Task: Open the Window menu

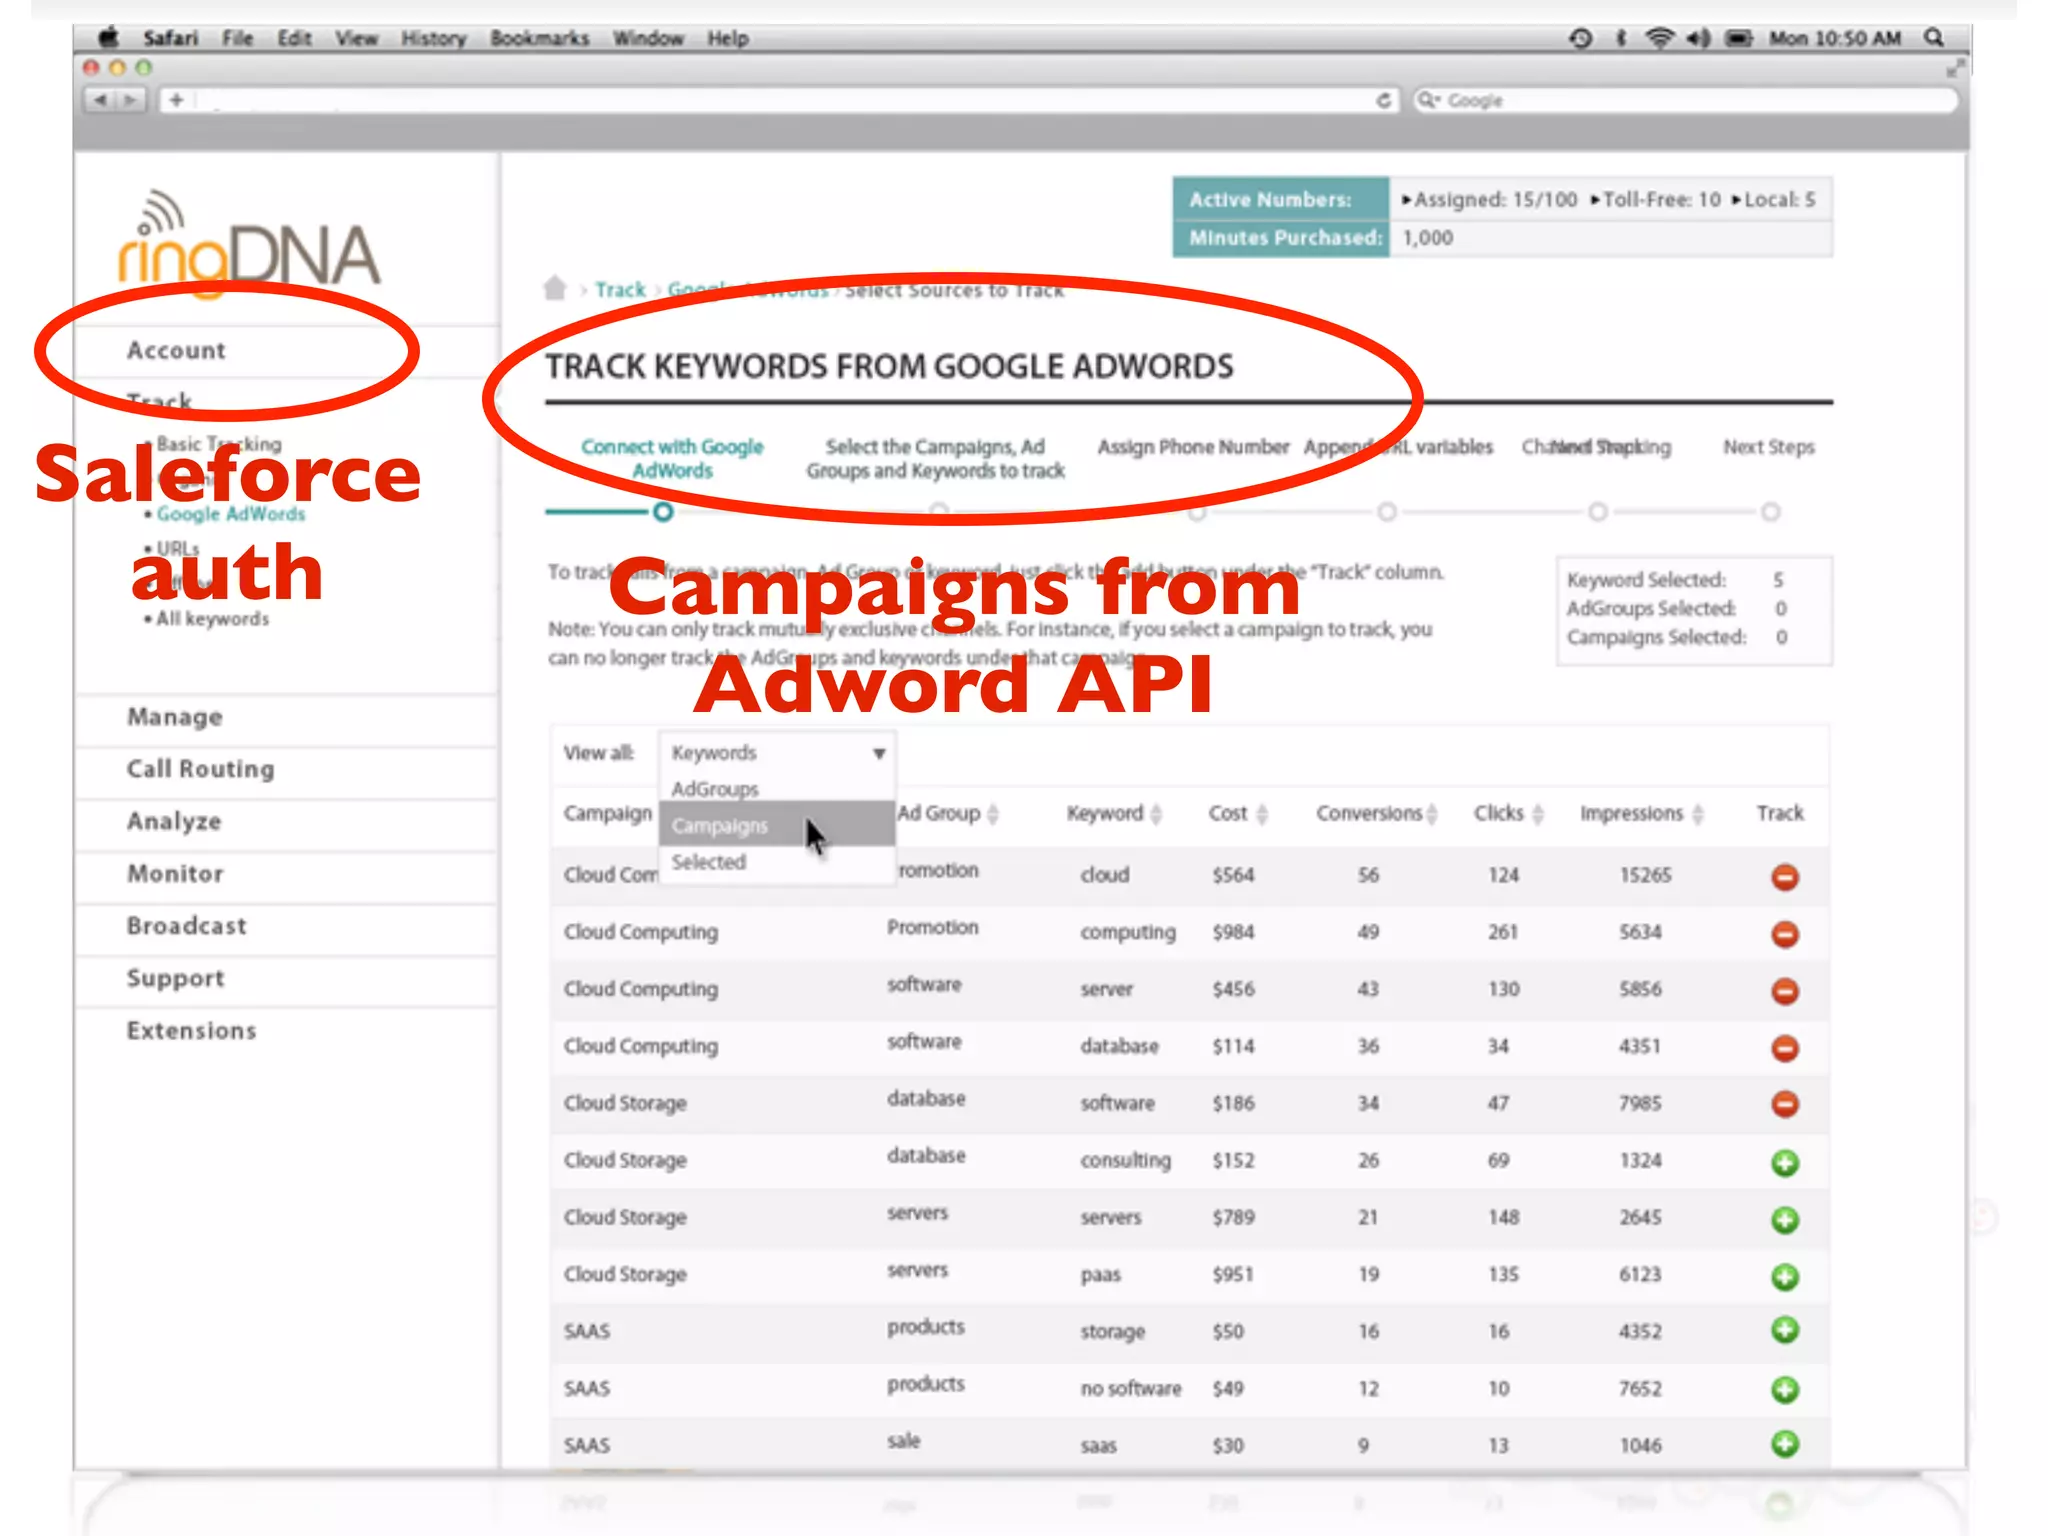Action: point(648,38)
